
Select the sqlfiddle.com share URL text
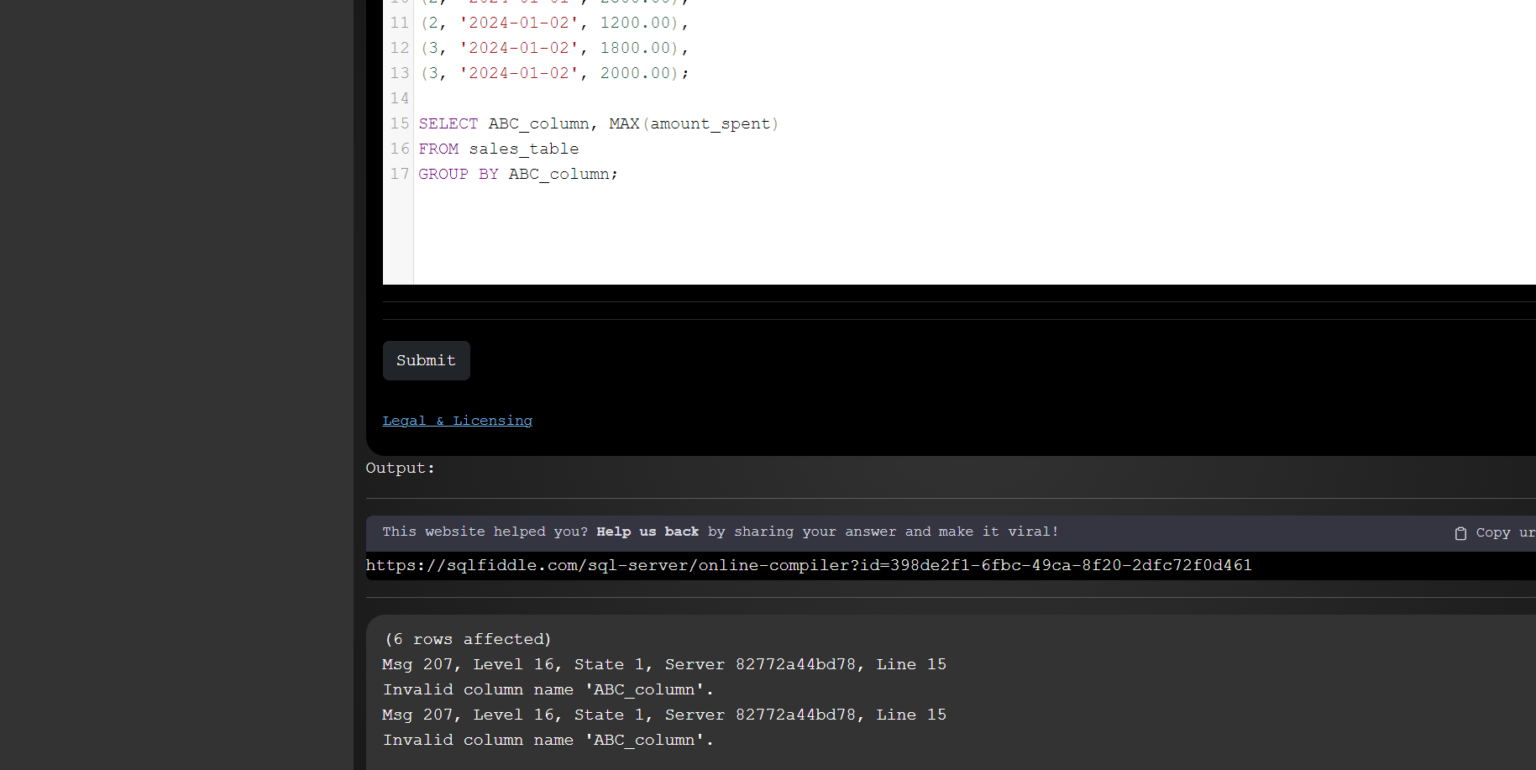coord(808,565)
